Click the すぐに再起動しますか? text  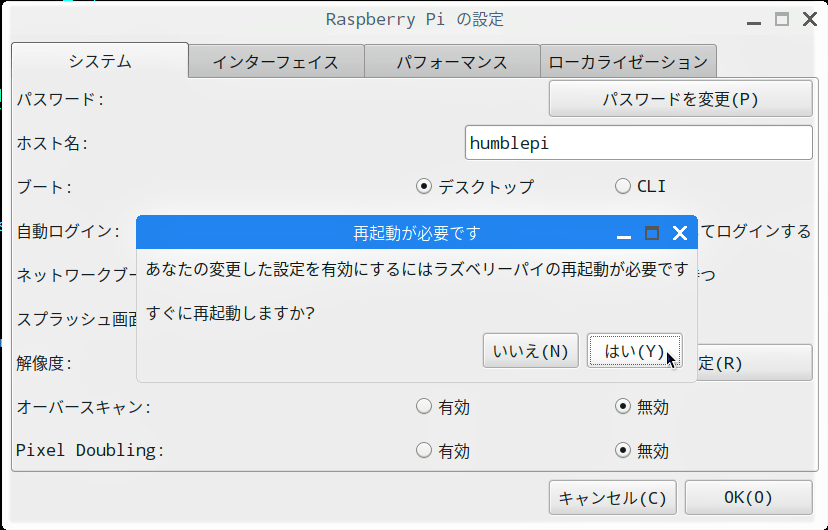[230, 313]
